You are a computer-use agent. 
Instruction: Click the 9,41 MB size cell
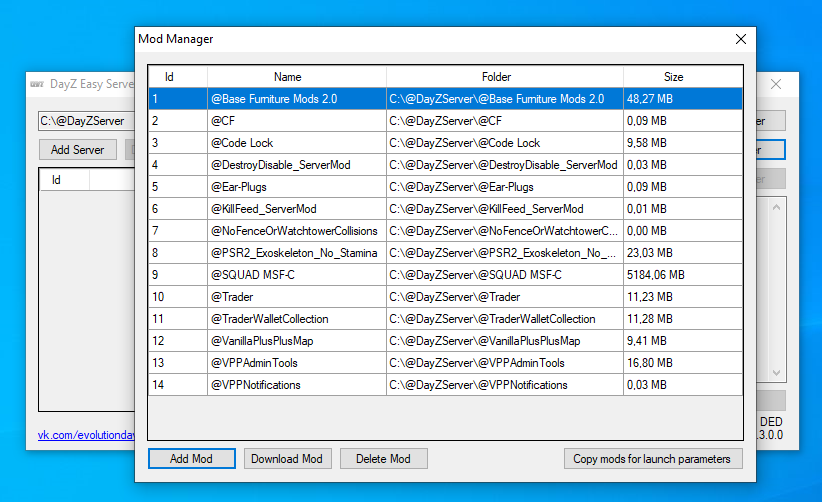[683, 341]
